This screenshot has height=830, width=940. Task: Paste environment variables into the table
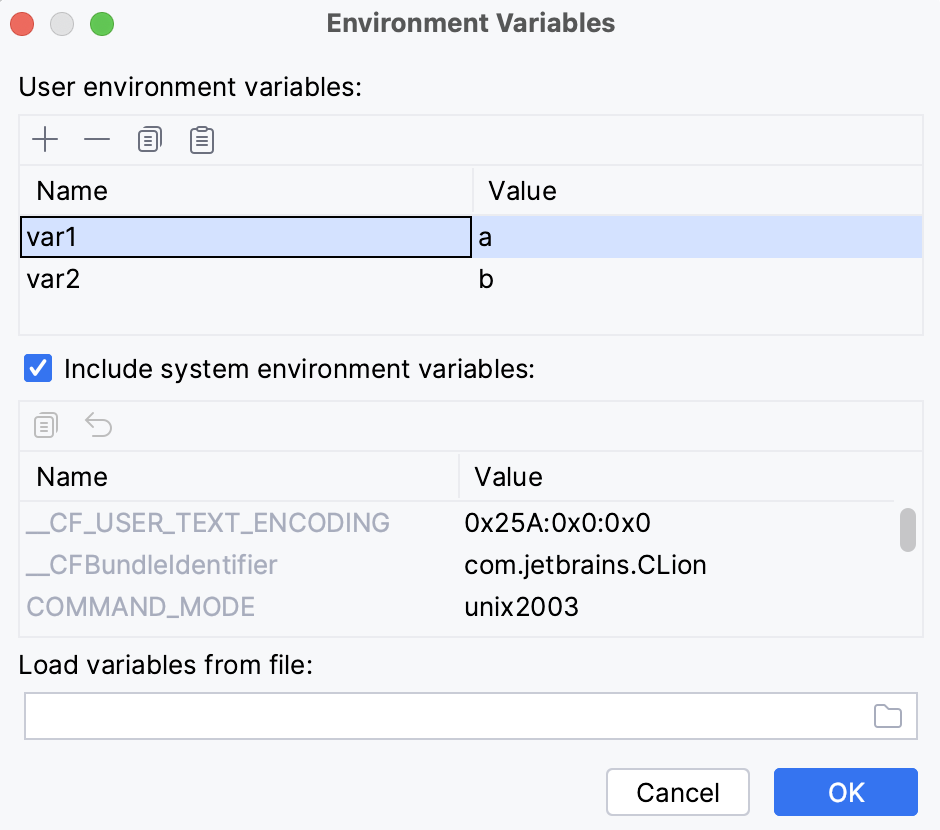(201, 140)
